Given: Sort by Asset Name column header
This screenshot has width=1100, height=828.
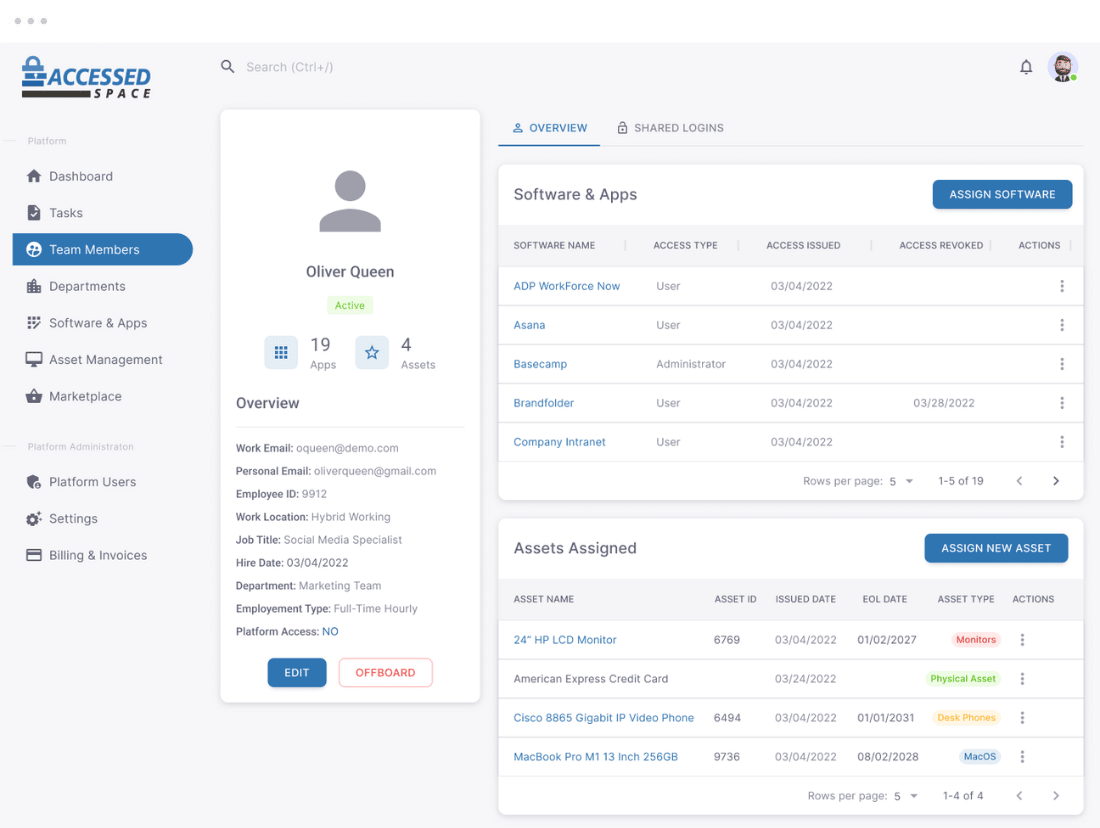Looking at the screenshot, I should pyautogui.click(x=544, y=599).
